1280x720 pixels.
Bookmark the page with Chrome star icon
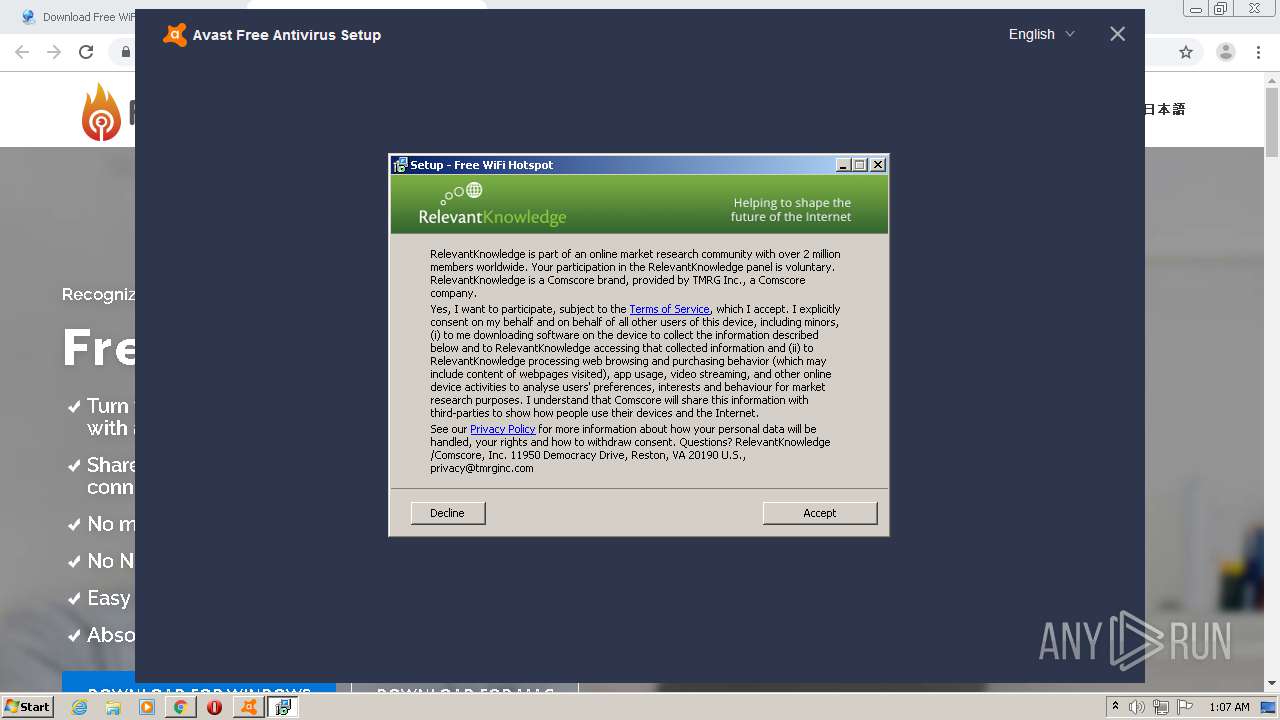[1186, 52]
